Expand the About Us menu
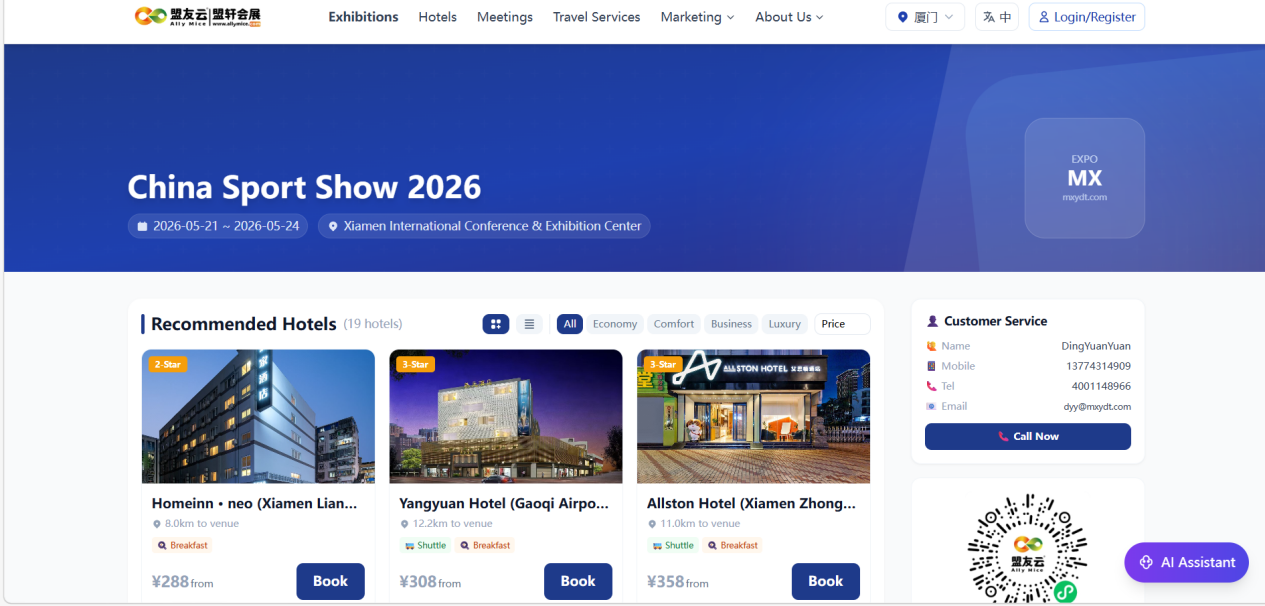 789,17
